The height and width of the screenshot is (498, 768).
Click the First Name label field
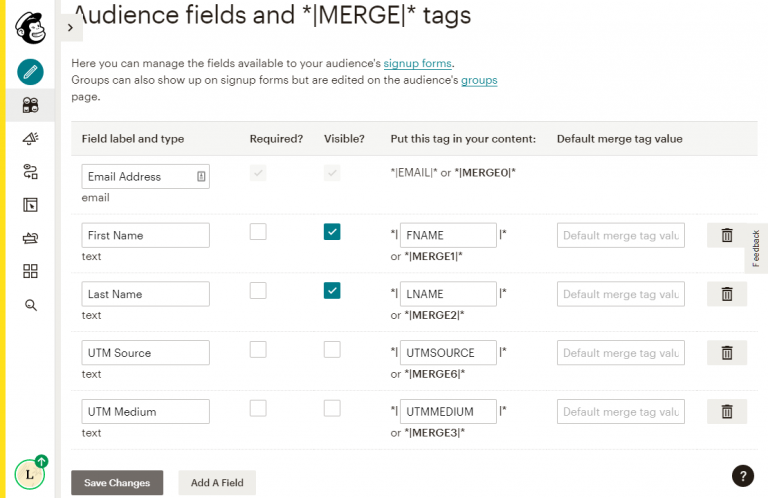click(145, 236)
